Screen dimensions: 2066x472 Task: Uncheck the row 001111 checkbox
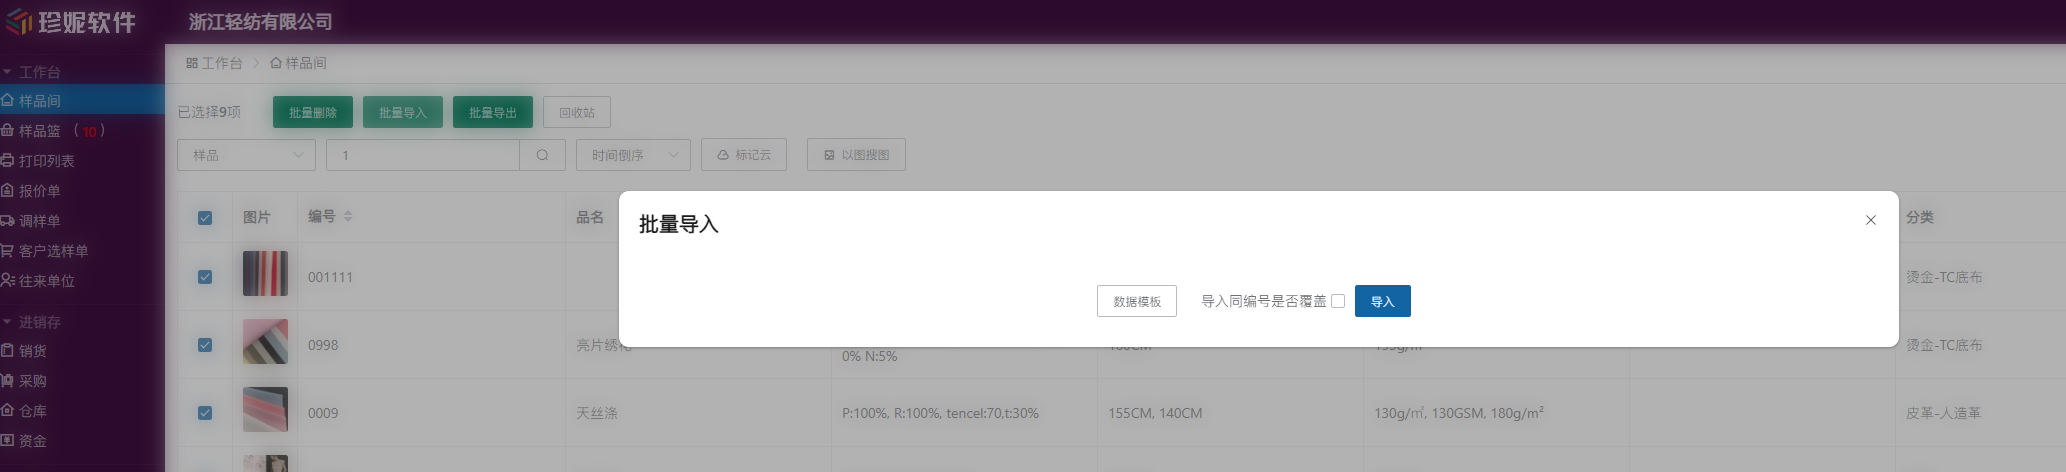[x=205, y=277]
